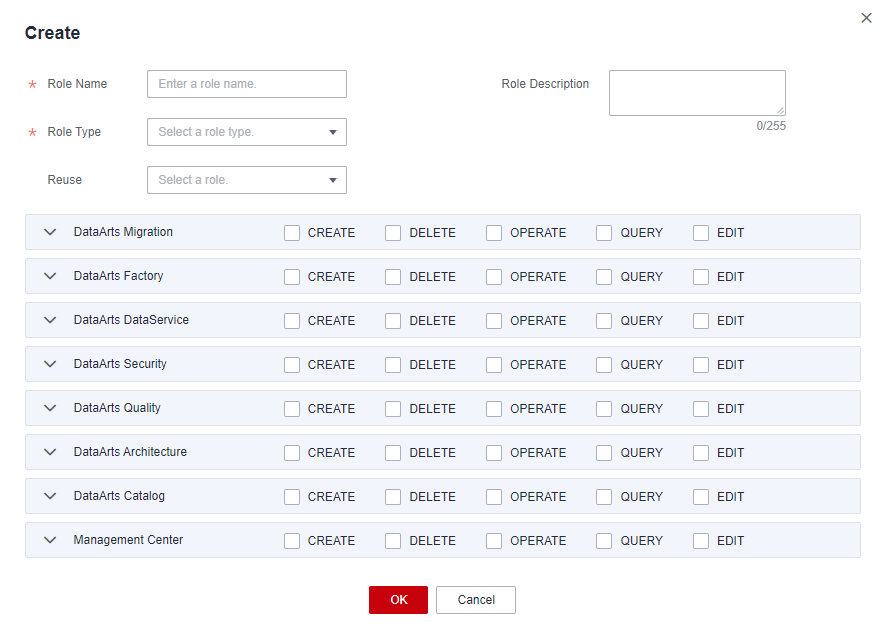Open the Role Type dropdown
This screenshot has height=637, width=885.
tap(246, 132)
